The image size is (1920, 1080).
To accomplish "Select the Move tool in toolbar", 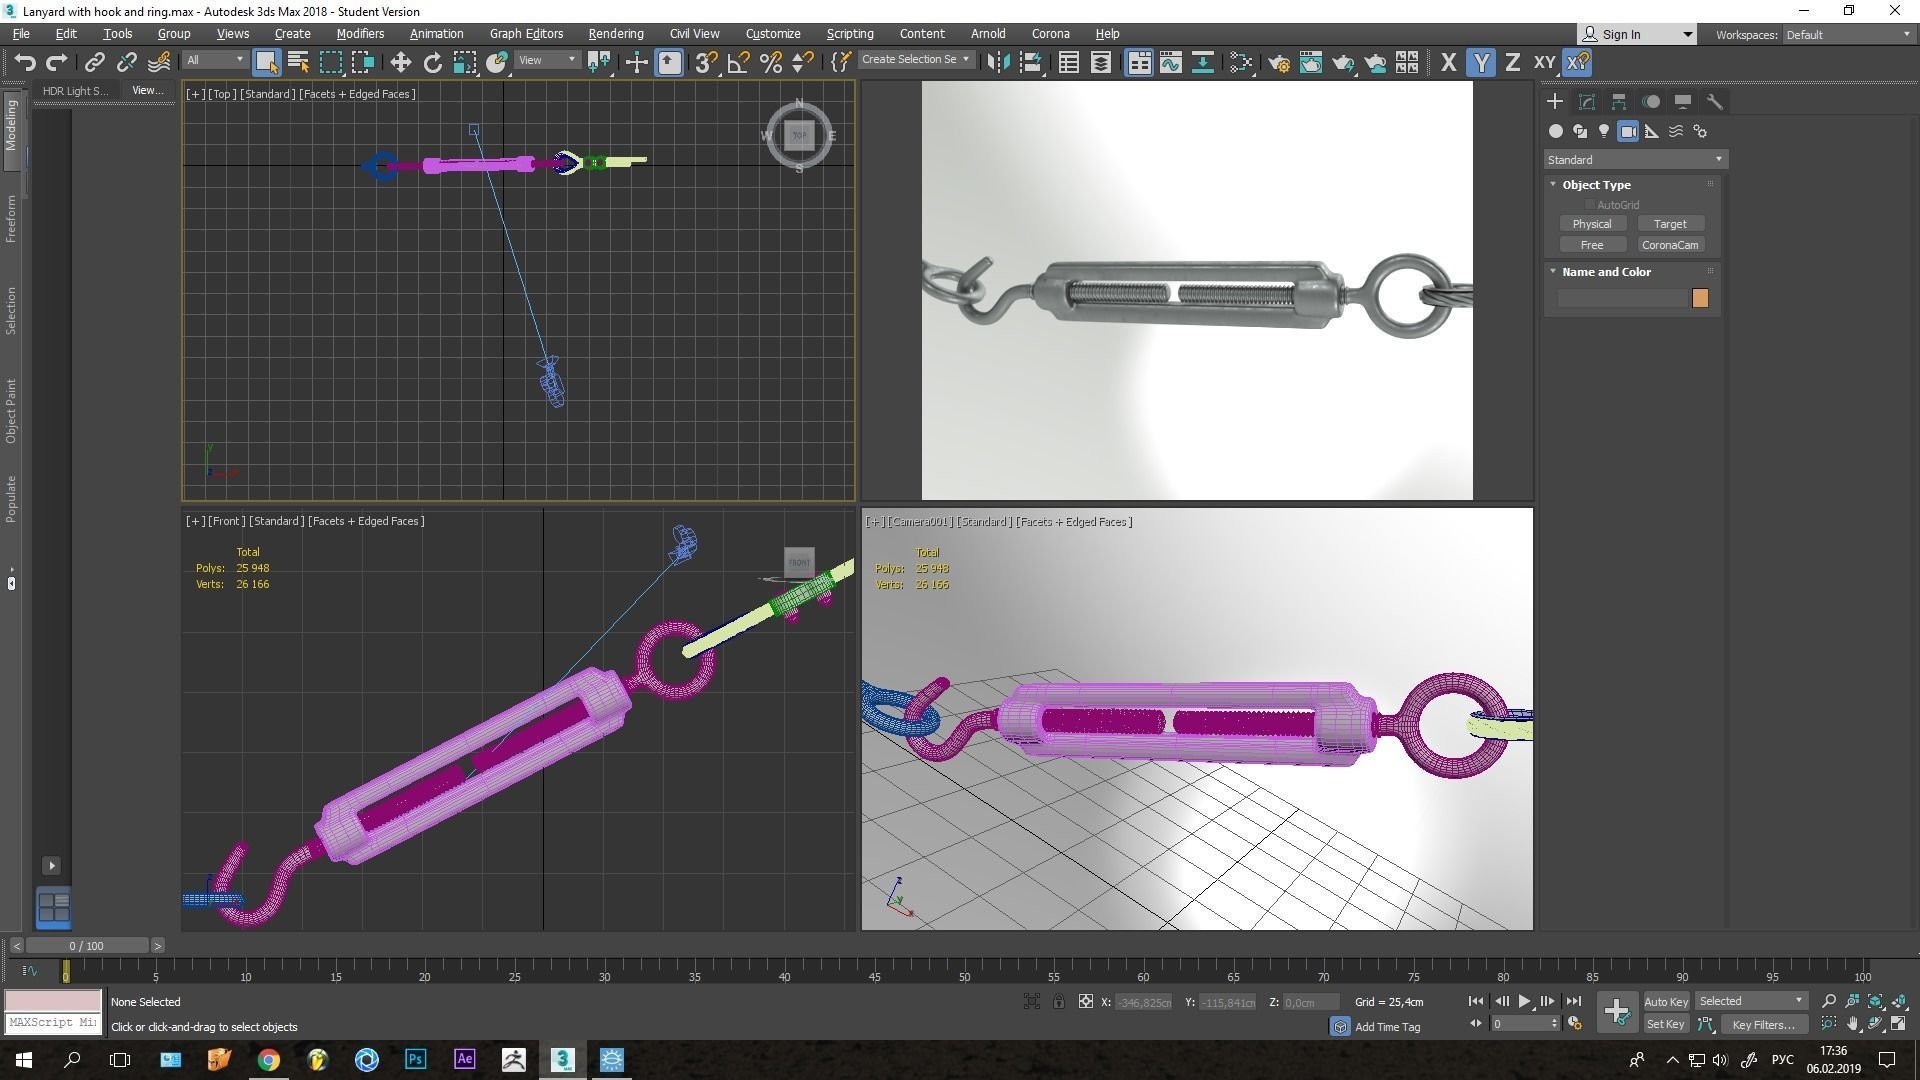I will (x=400, y=63).
